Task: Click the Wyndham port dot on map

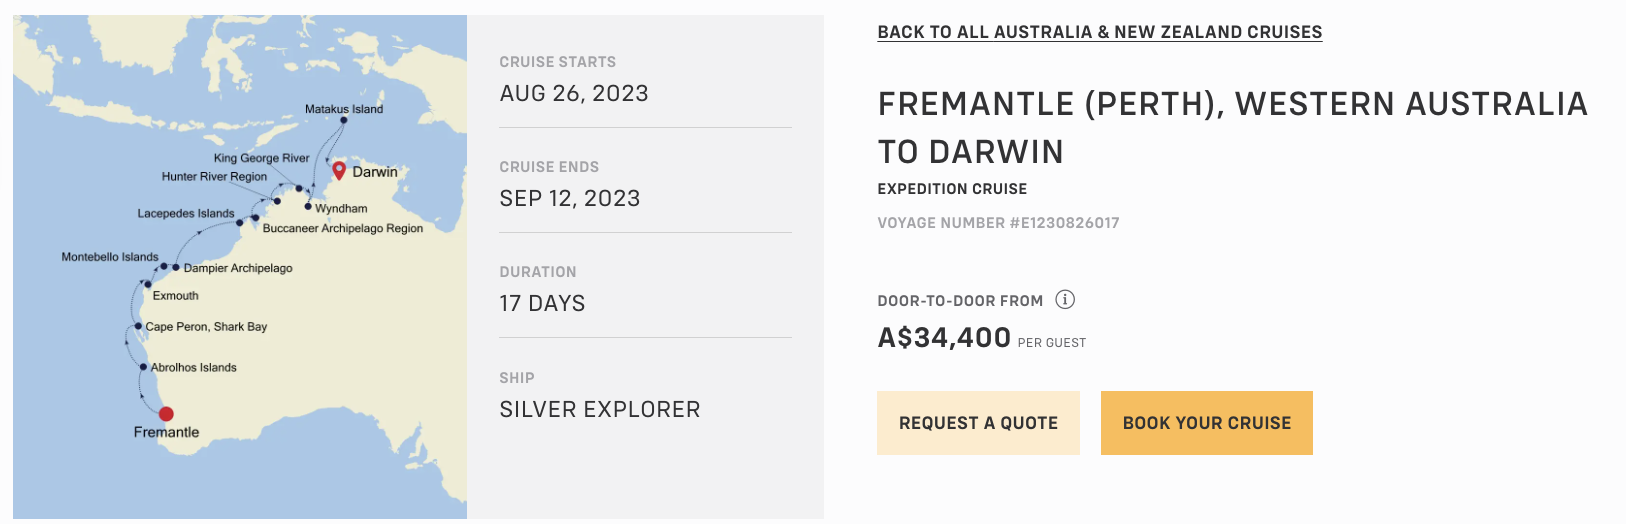Action: [x=308, y=207]
